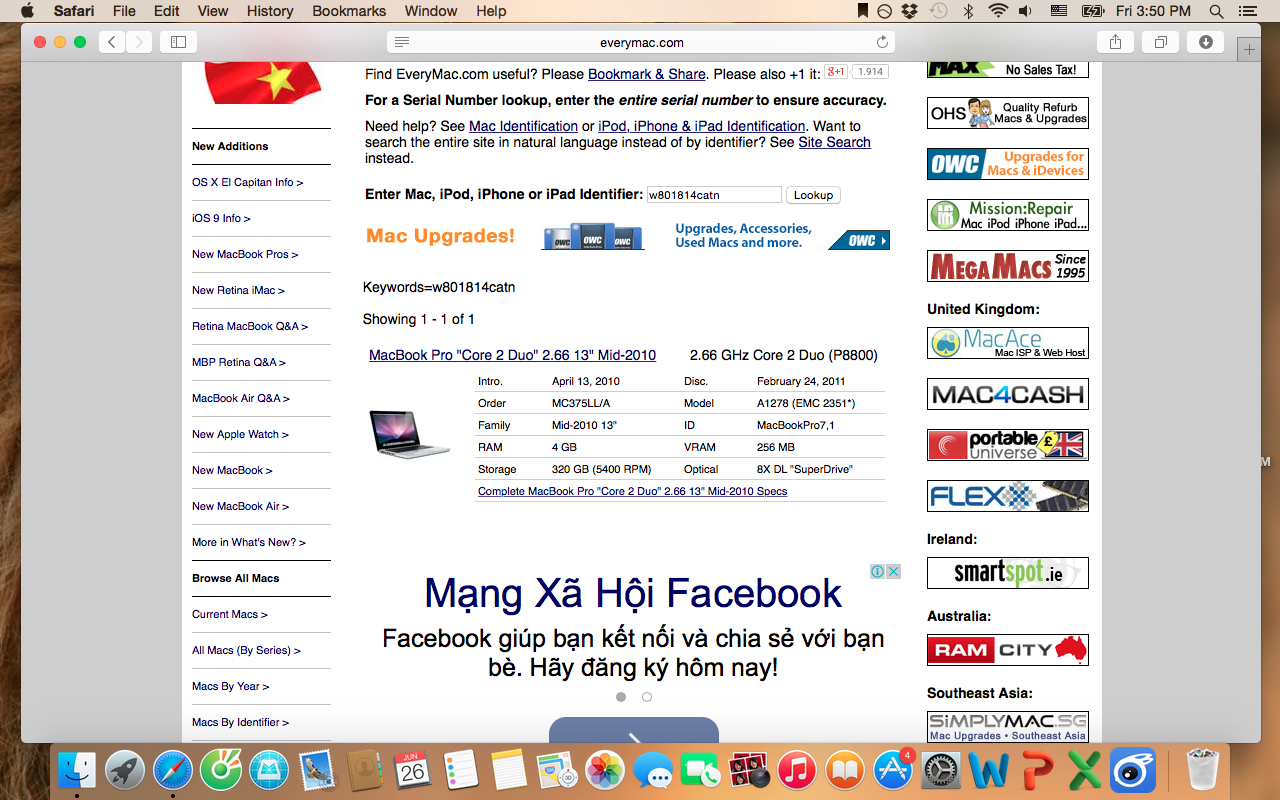Open Messages from the Dock
This screenshot has height=800, width=1280.
coord(653,771)
